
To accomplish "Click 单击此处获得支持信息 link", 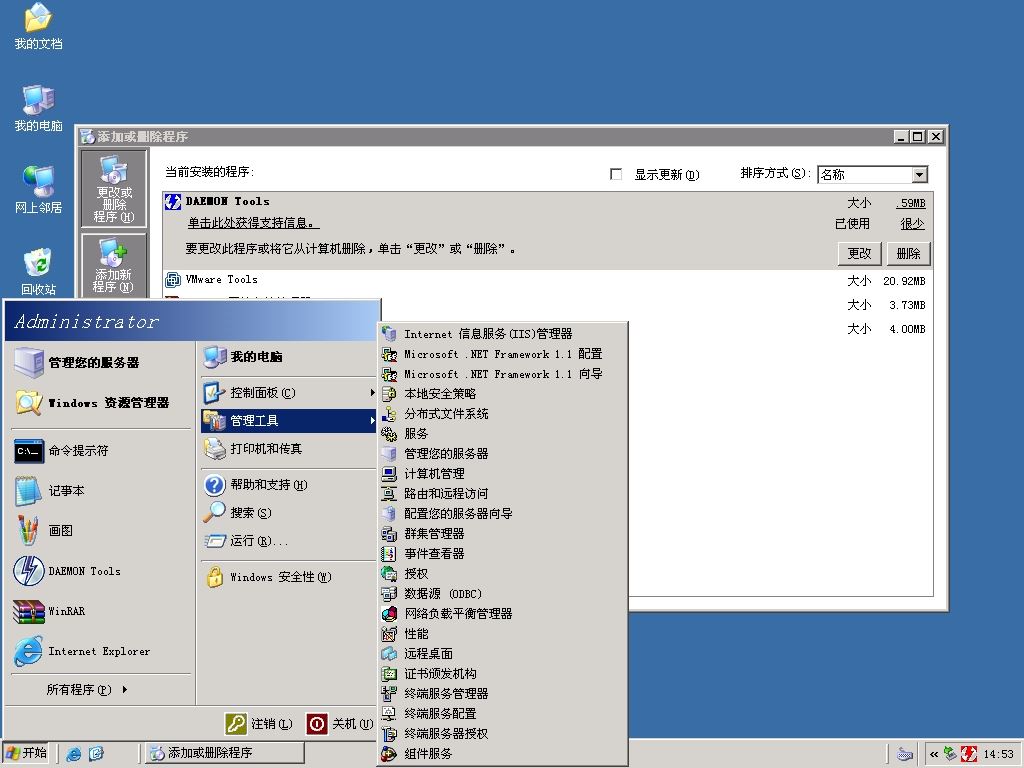I will tap(253, 223).
